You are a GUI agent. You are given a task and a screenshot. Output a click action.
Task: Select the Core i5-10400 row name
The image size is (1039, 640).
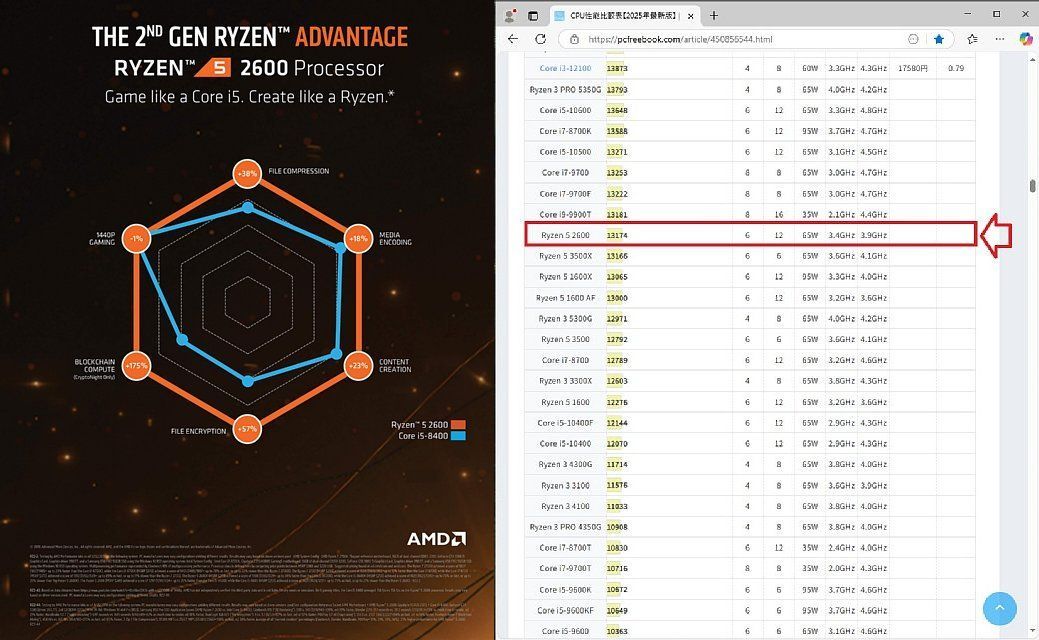[x=565, y=444]
